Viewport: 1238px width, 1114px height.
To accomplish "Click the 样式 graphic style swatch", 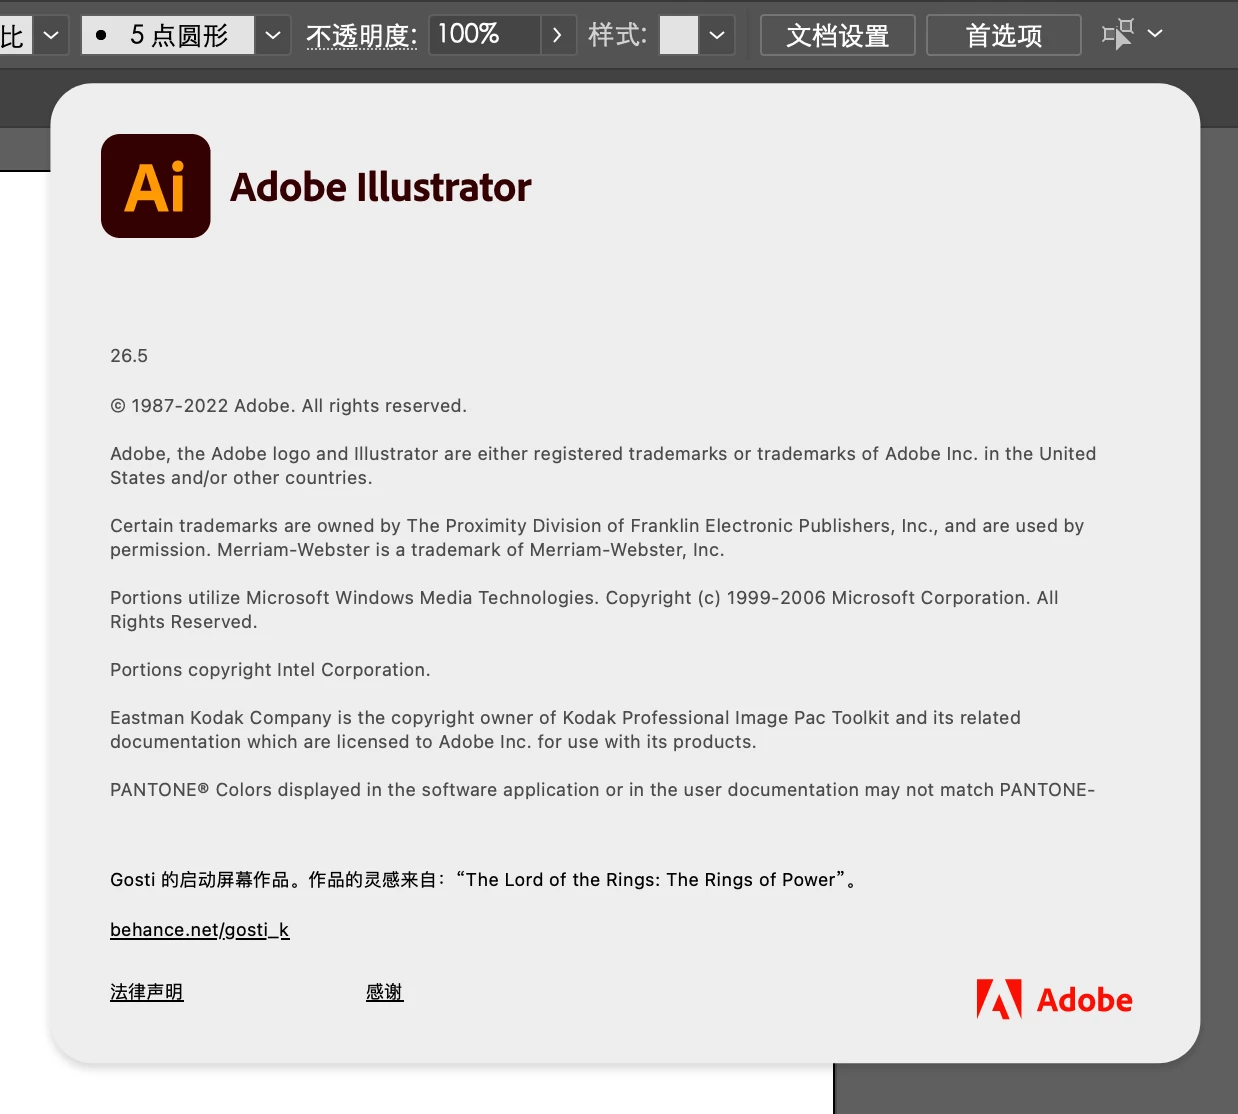I will point(679,35).
